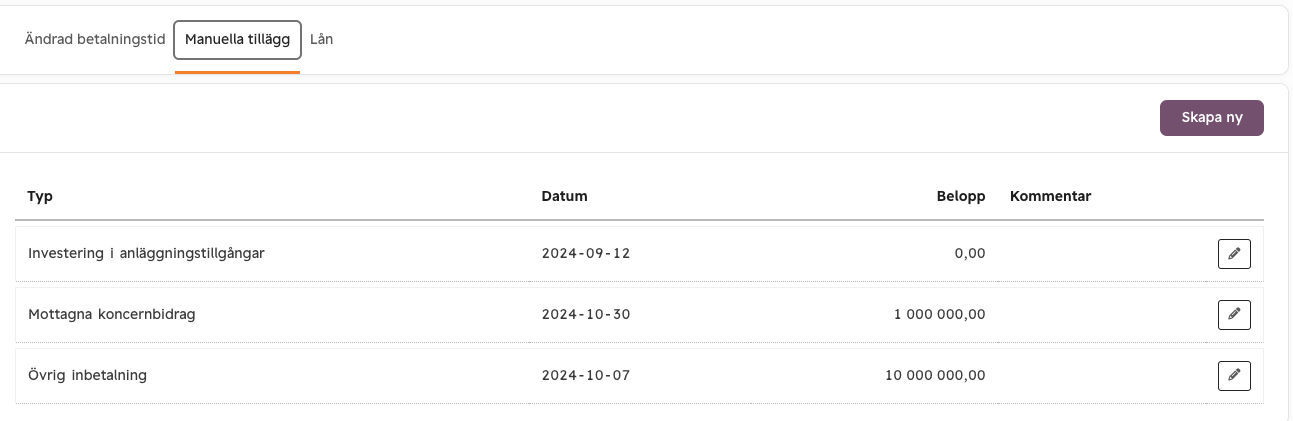1293x421 pixels.
Task: Select the Mottagna koncernbidrag row text
Action: [x=112, y=315]
